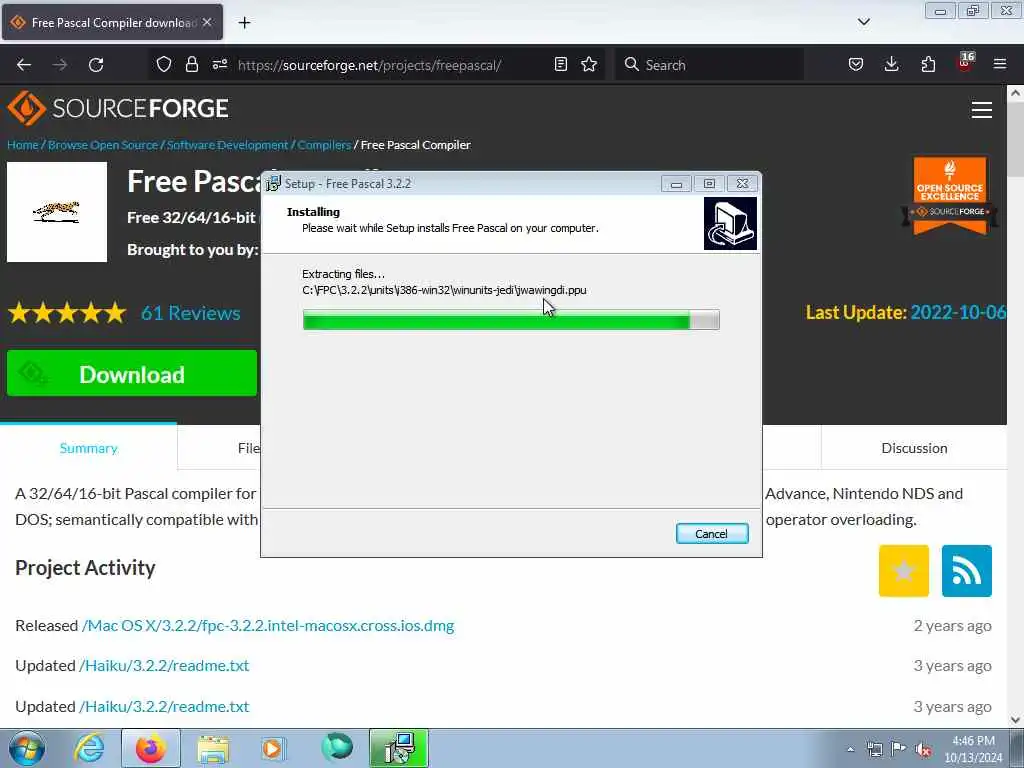Cancel the Free Pascal installation

pyautogui.click(x=712, y=534)
